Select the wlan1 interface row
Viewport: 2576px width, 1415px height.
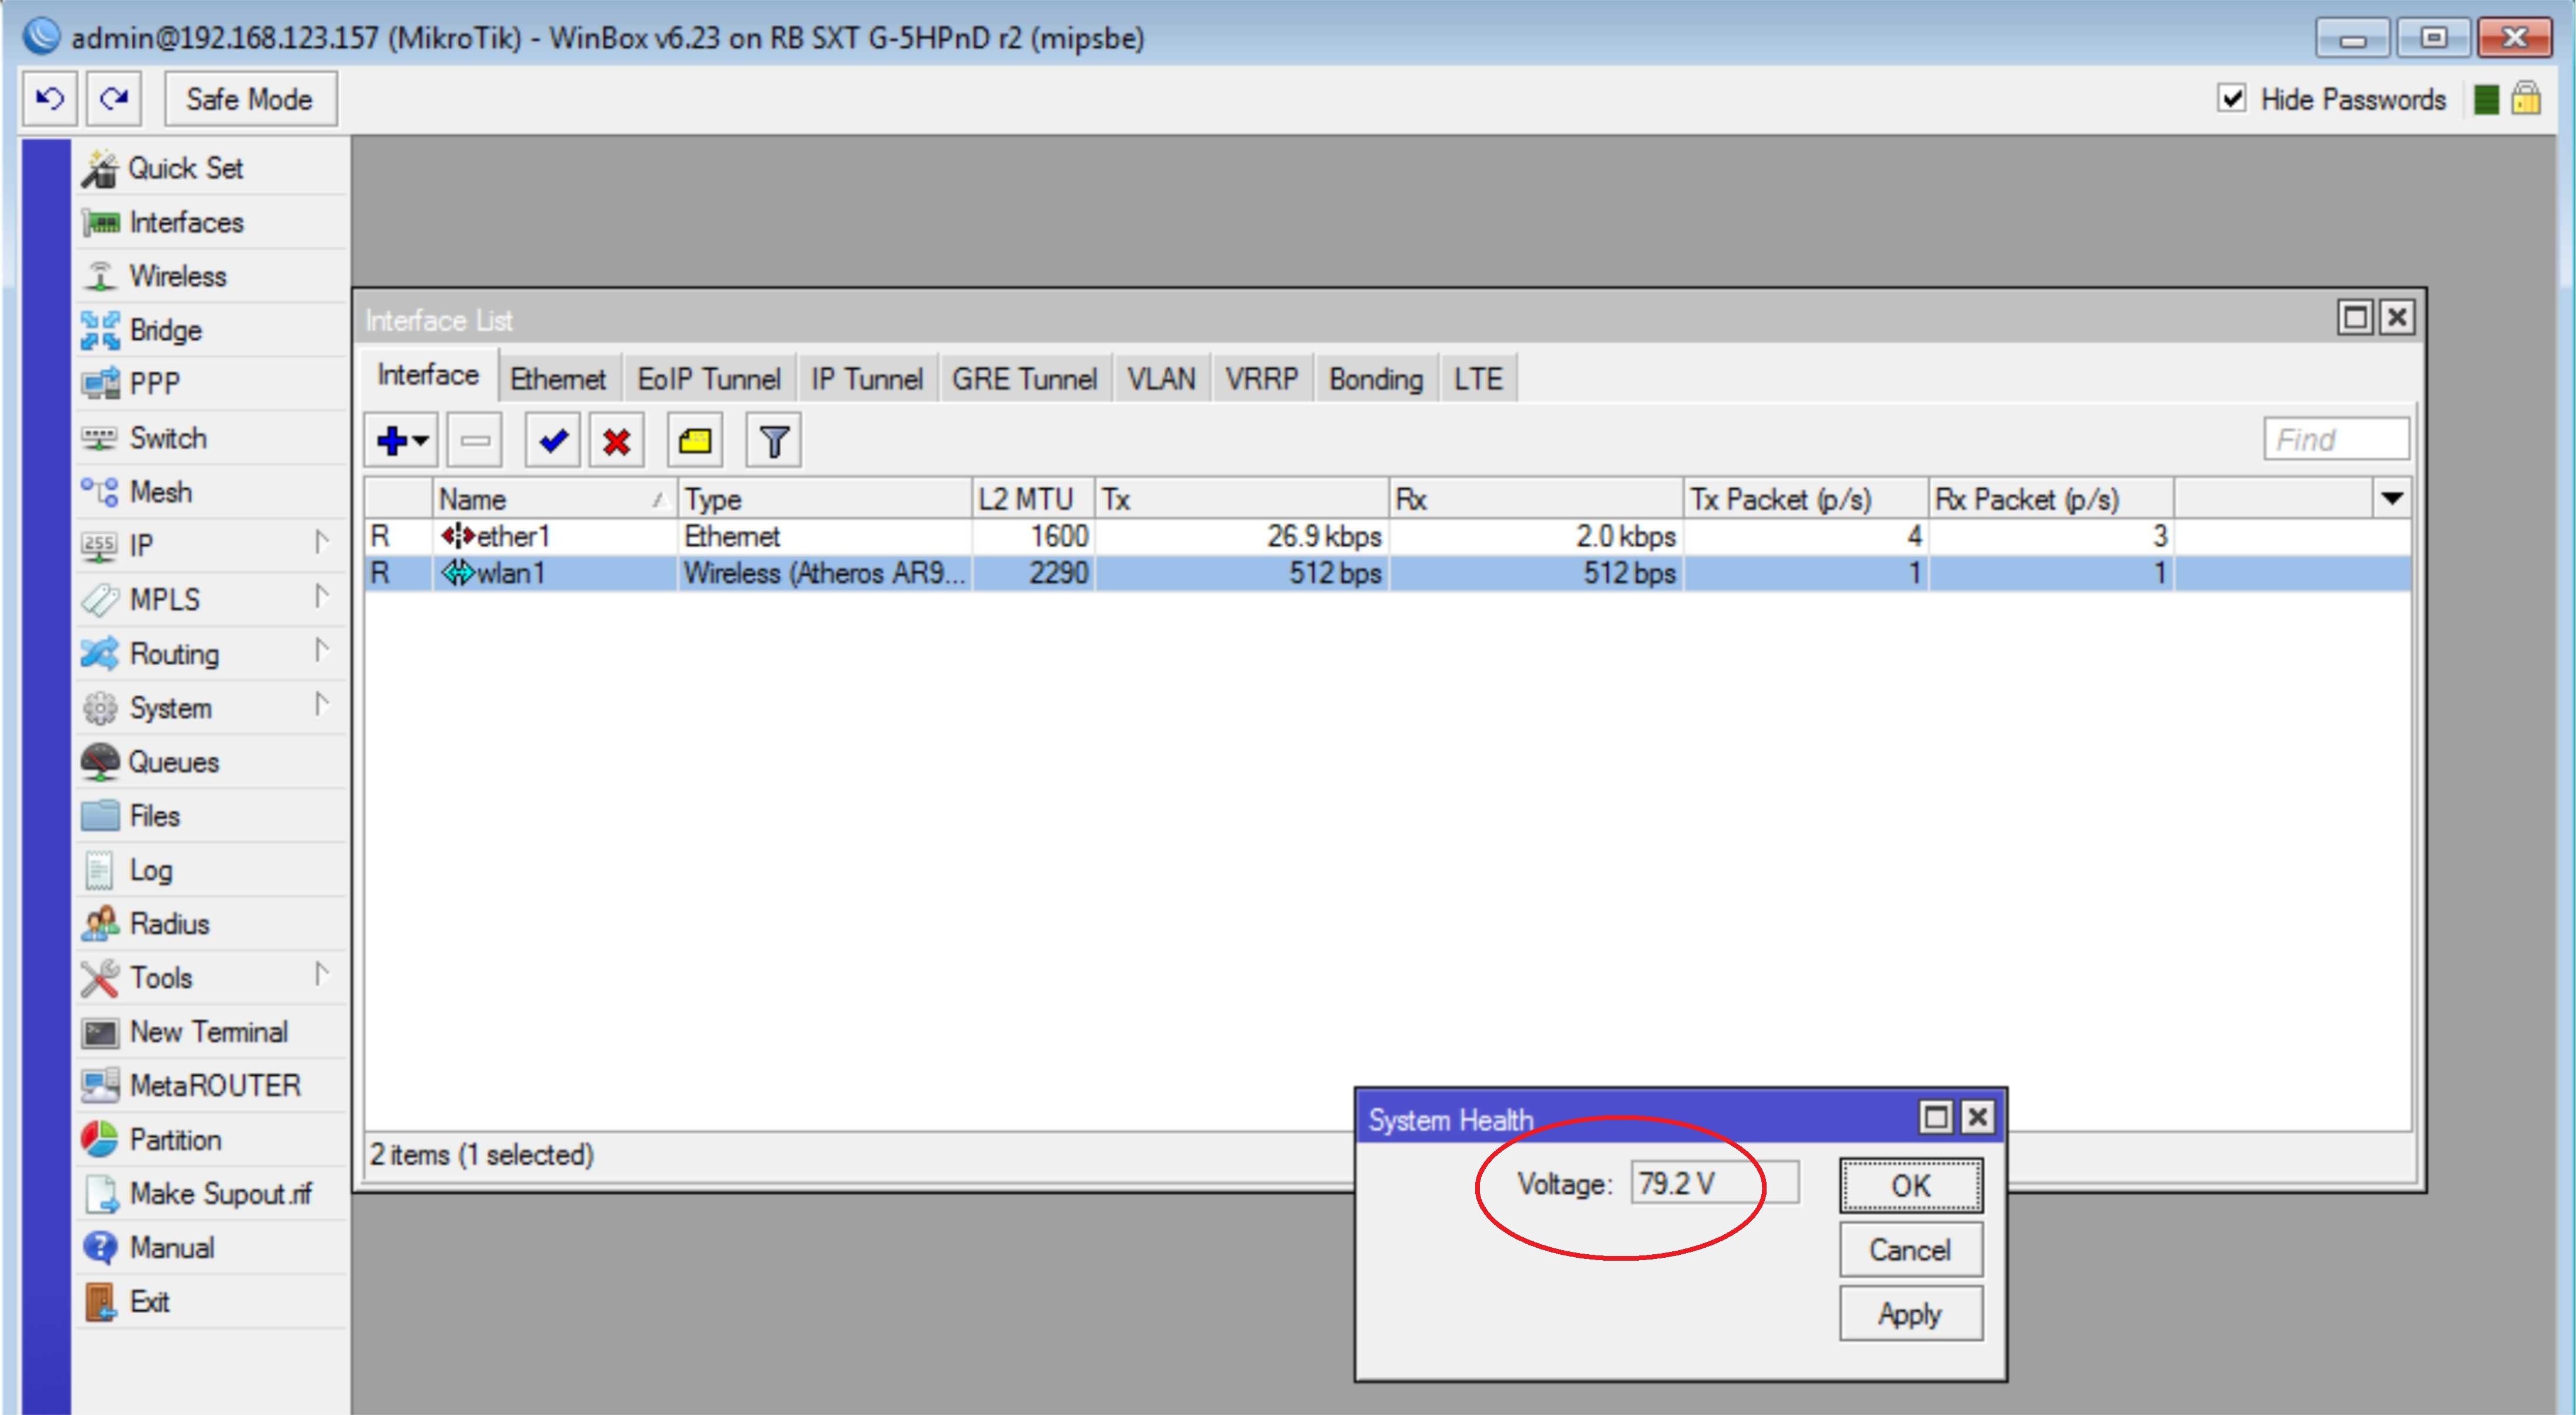coord(1387,574)
